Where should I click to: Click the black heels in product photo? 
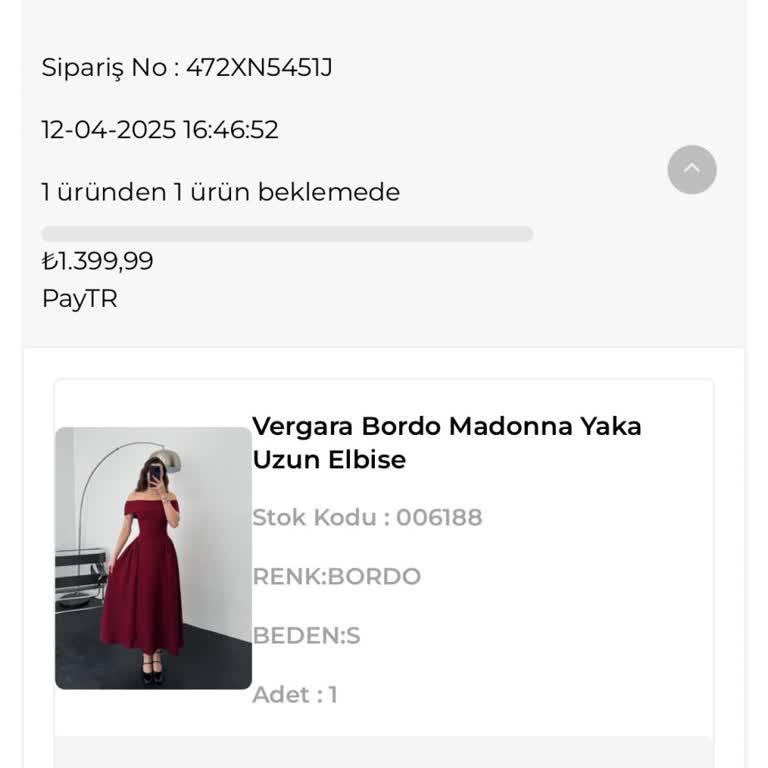click(x=151, y=671)
